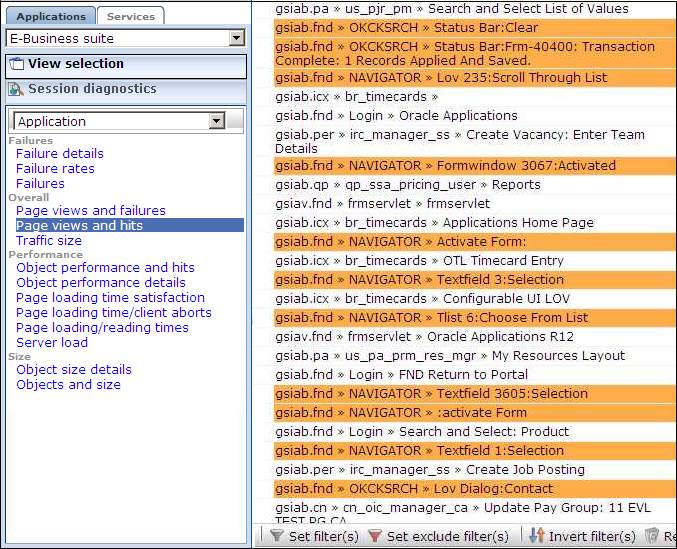677x549 pixels.
Task: Select row 'OKCKSRCH » Lov Dialog:Contact'
Action: (x=475, y=489)
